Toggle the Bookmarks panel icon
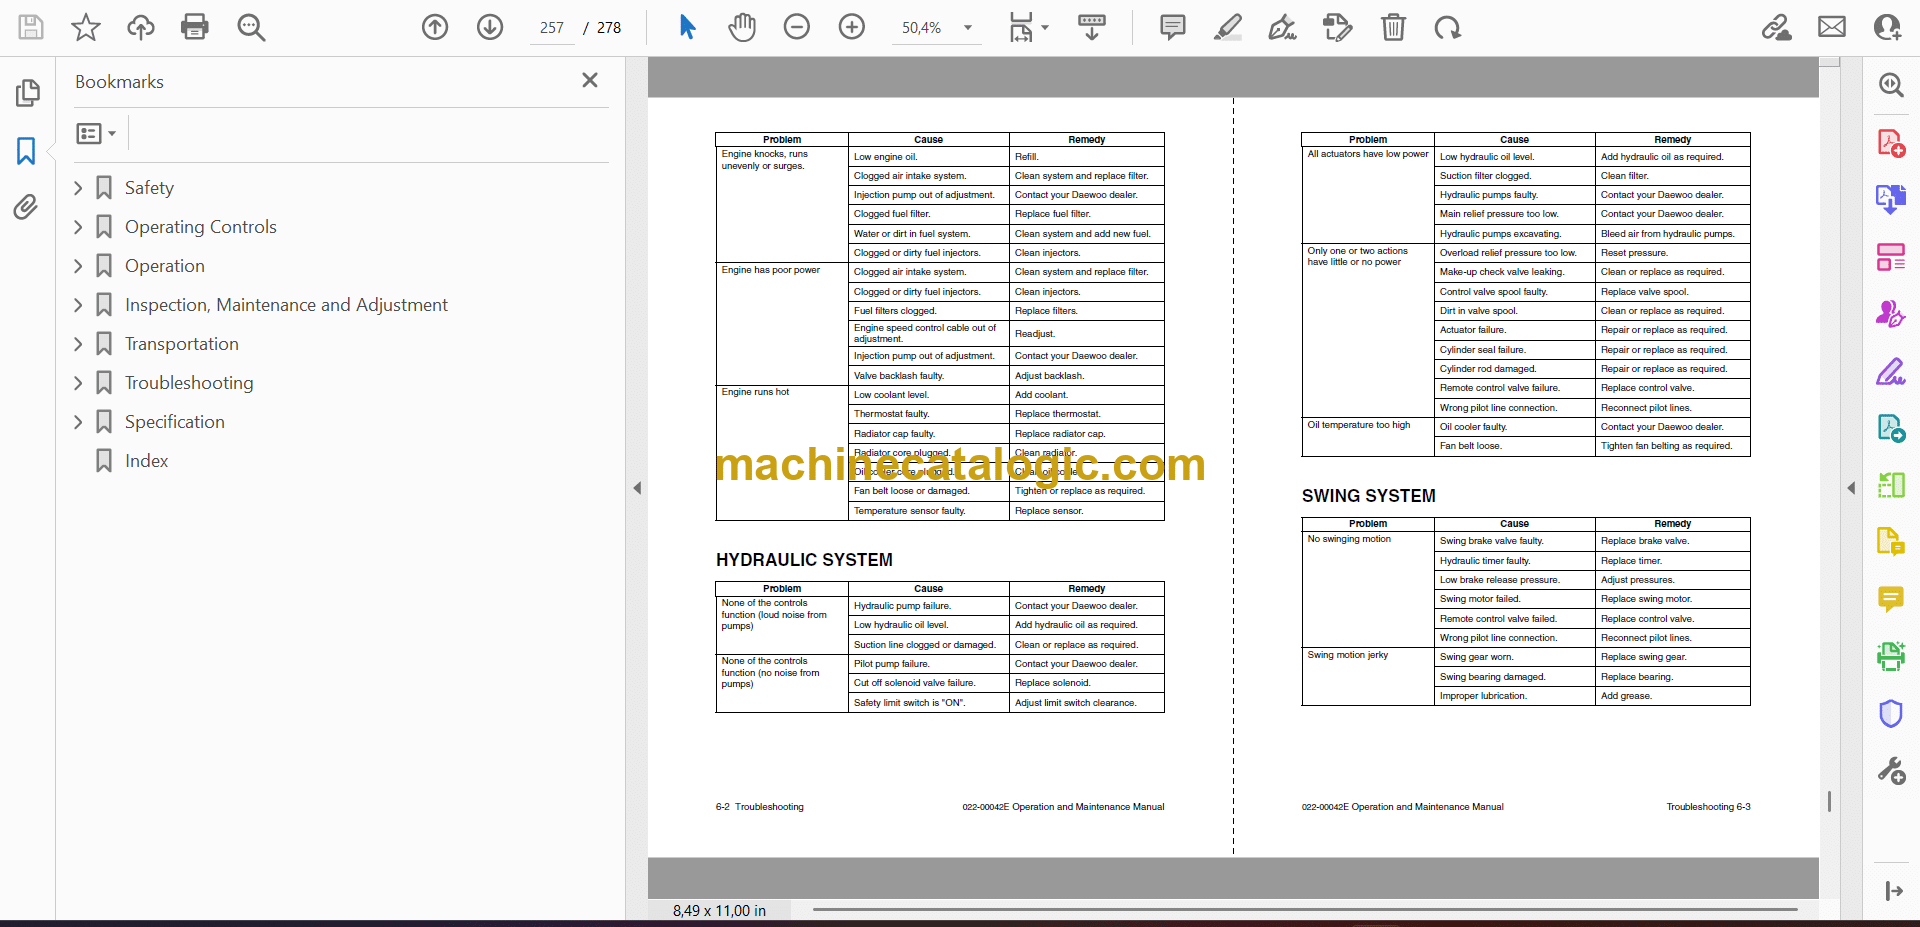The width and height of the screenshot is (1920, 927). pyautogui.click(x=27, y=151)
